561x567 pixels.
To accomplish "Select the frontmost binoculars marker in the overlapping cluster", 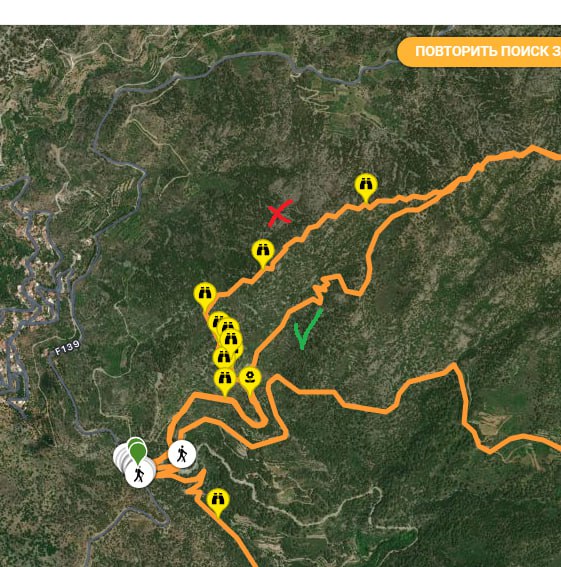I will click(231, 341).
